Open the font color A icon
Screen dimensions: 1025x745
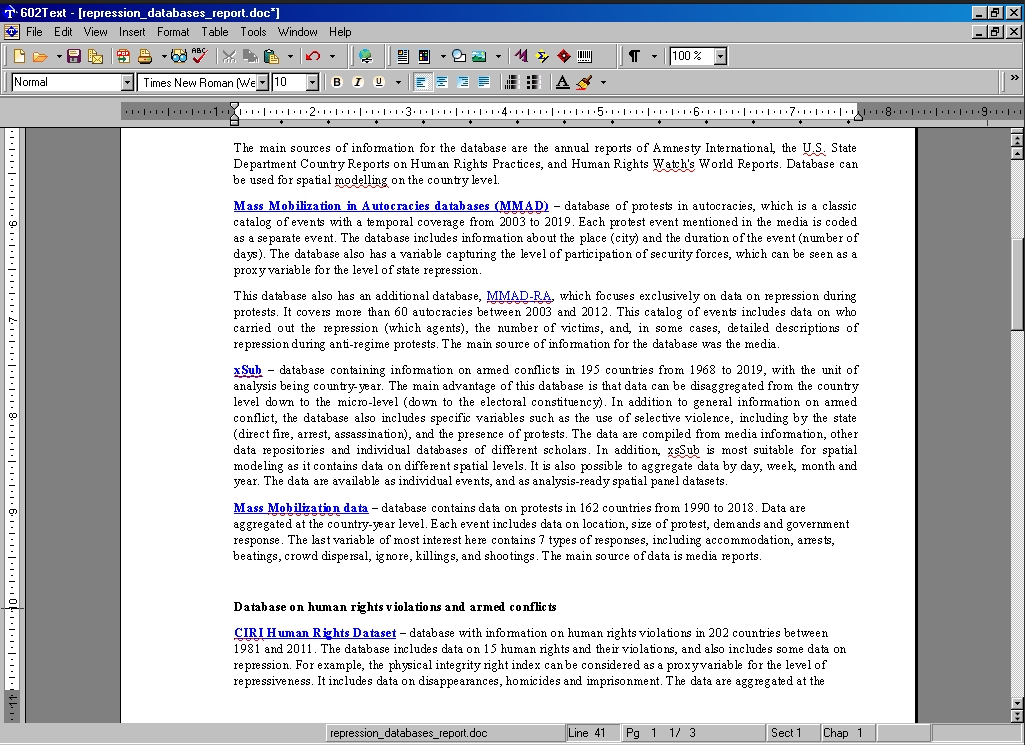pos(562,82)
